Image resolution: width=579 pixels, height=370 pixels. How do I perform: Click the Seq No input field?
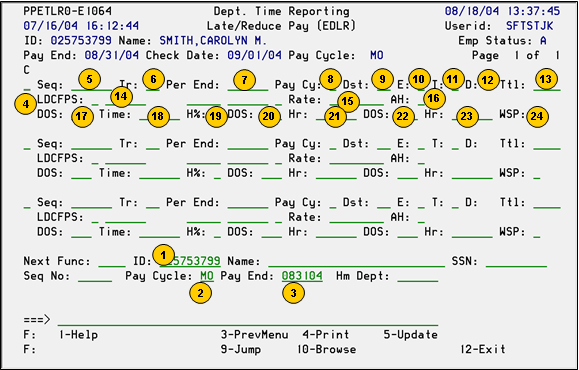(x=95, y=276)
